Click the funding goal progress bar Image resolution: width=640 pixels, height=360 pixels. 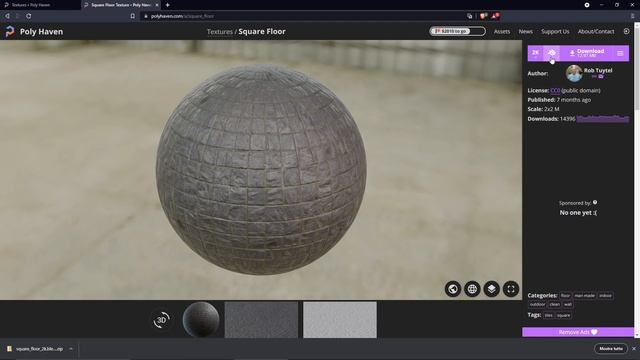pyautogui.click(x=457, y=31)
